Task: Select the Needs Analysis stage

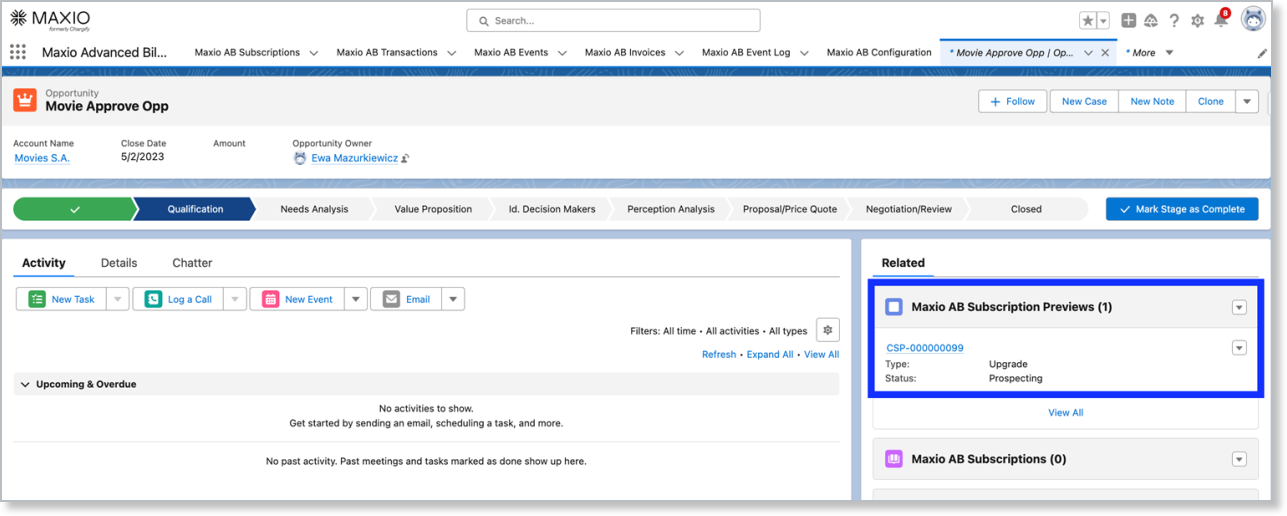Action: tap(314, 209)
